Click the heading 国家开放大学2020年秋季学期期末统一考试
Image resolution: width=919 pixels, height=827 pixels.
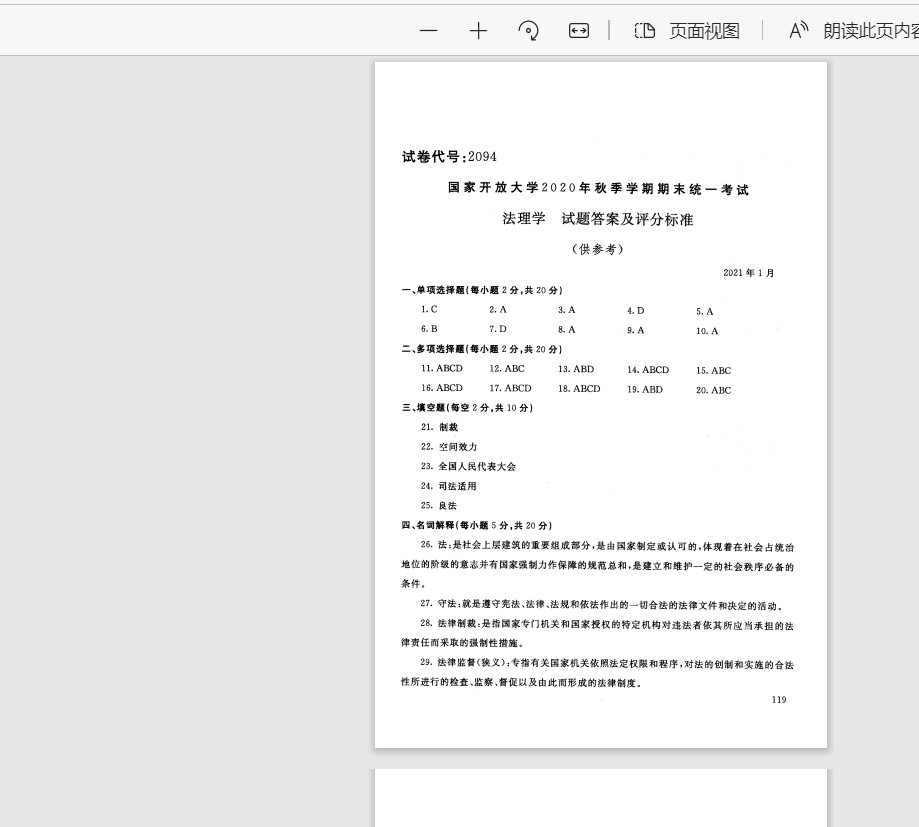point(598,188)
